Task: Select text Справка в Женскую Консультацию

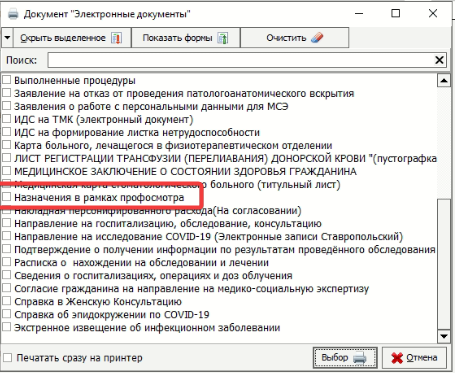Action: (x=98, y=302)
